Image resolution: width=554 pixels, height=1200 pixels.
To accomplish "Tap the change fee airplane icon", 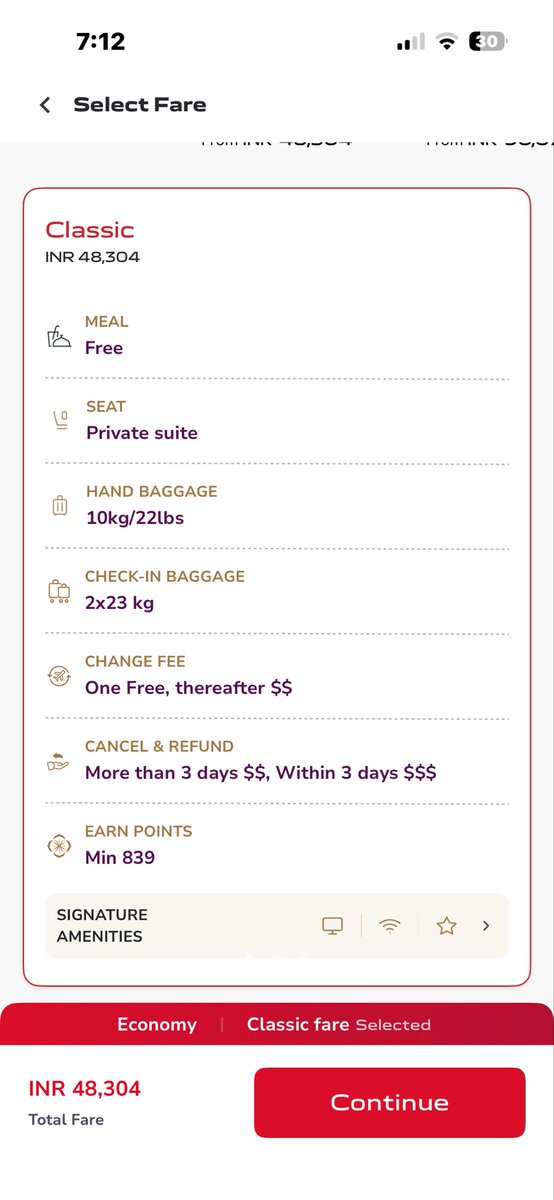I will tap(59, 677).
